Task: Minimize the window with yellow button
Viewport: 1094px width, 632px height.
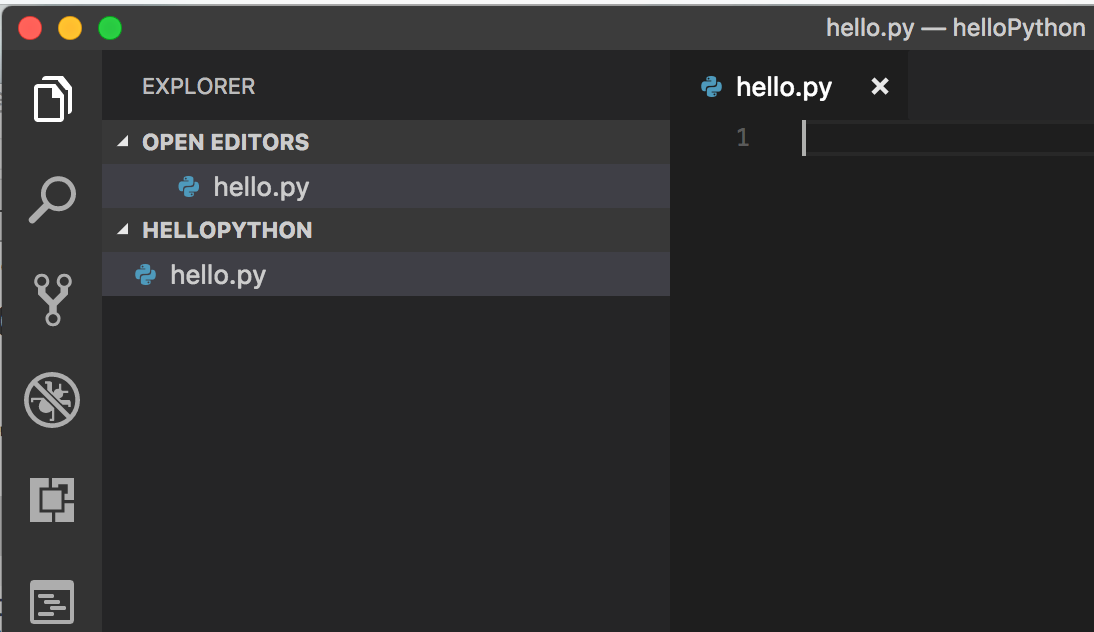Action: (70, 28)
